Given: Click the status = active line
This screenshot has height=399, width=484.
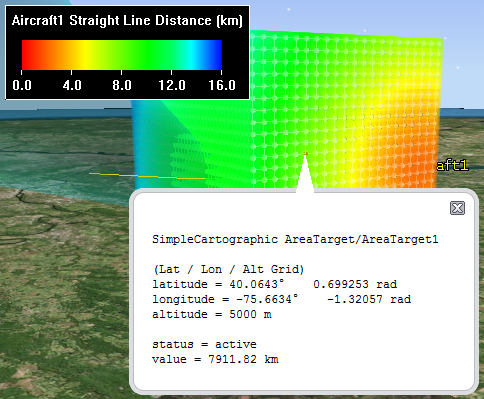Looking at the screenshot, I should 204,344.
